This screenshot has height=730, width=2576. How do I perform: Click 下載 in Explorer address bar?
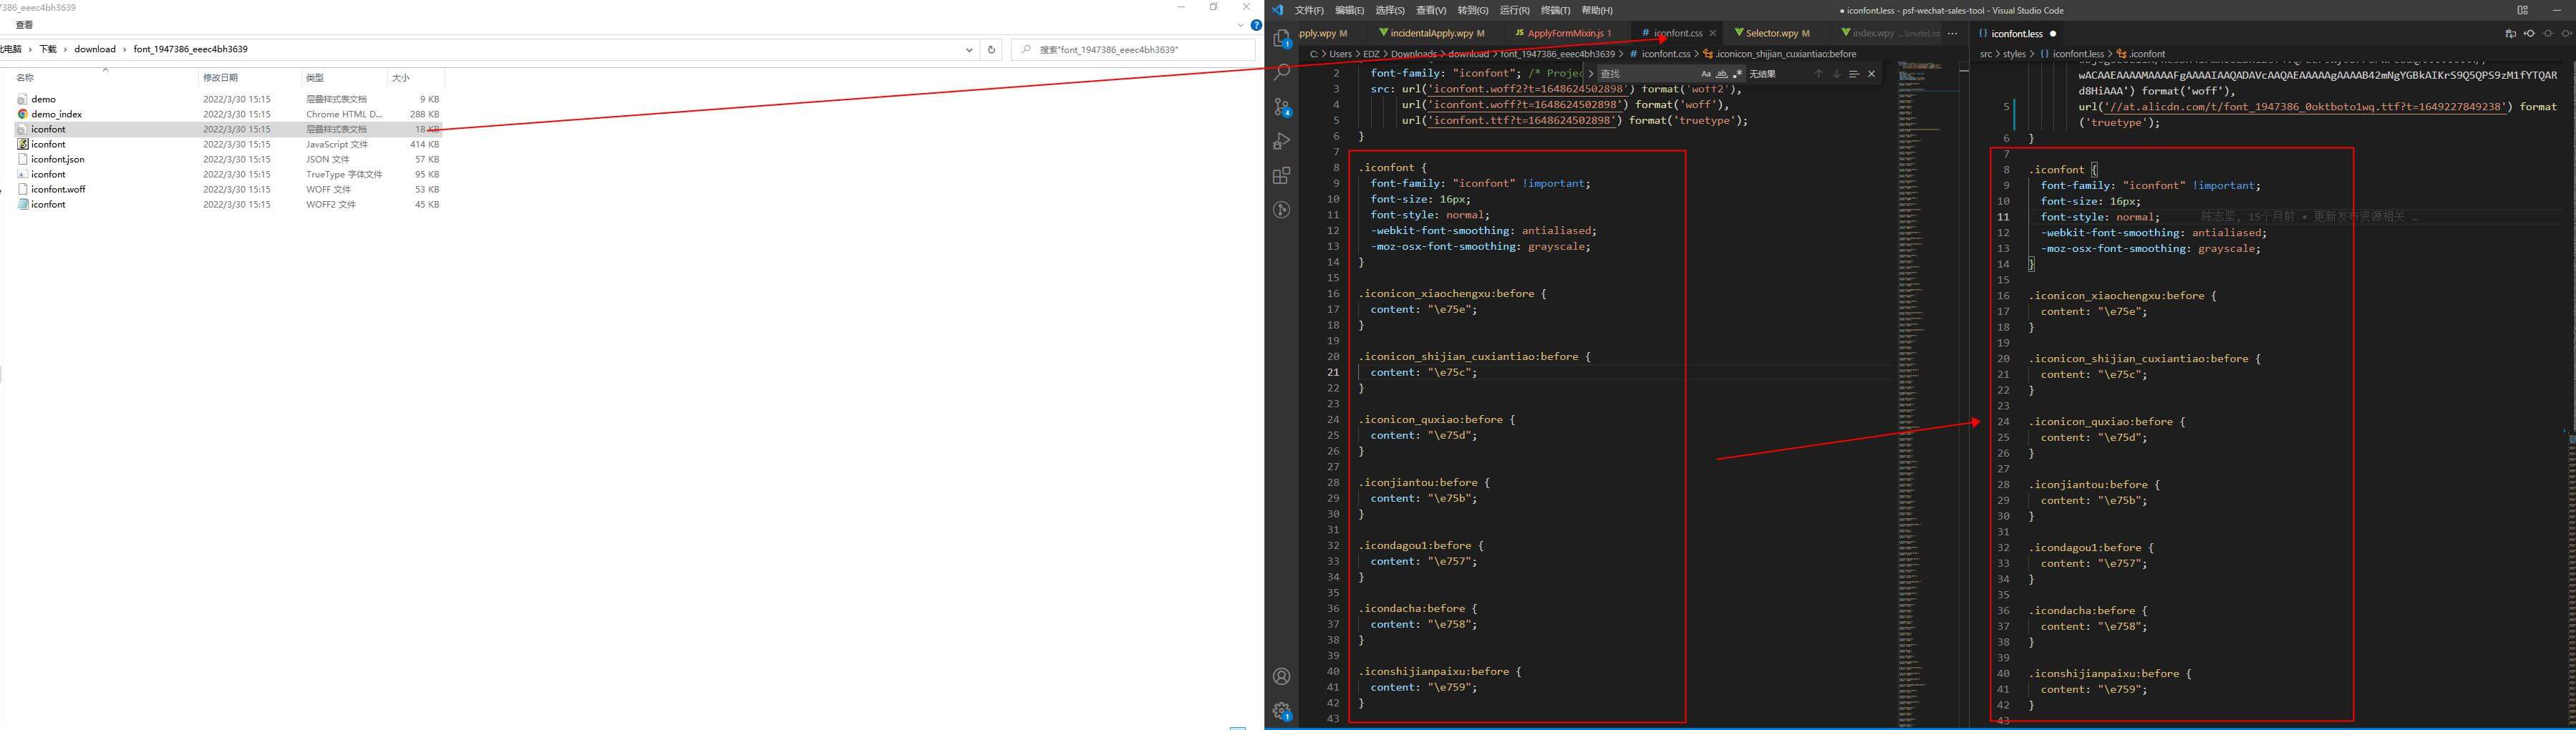coord(48,49)
